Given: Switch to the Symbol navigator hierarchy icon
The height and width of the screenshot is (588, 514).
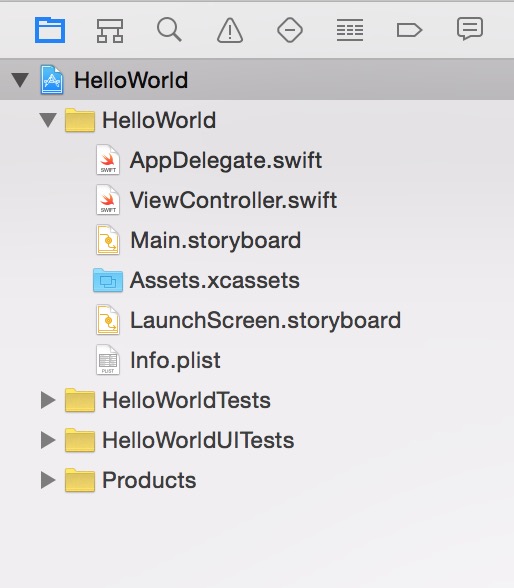Looking at the screenshot, I should click(x=110, y=30).
